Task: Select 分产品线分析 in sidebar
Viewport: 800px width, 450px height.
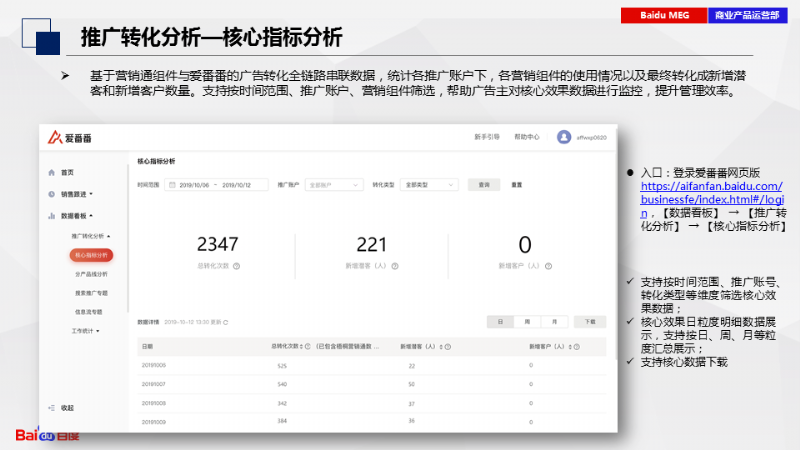Action: [x=91, y=273]
